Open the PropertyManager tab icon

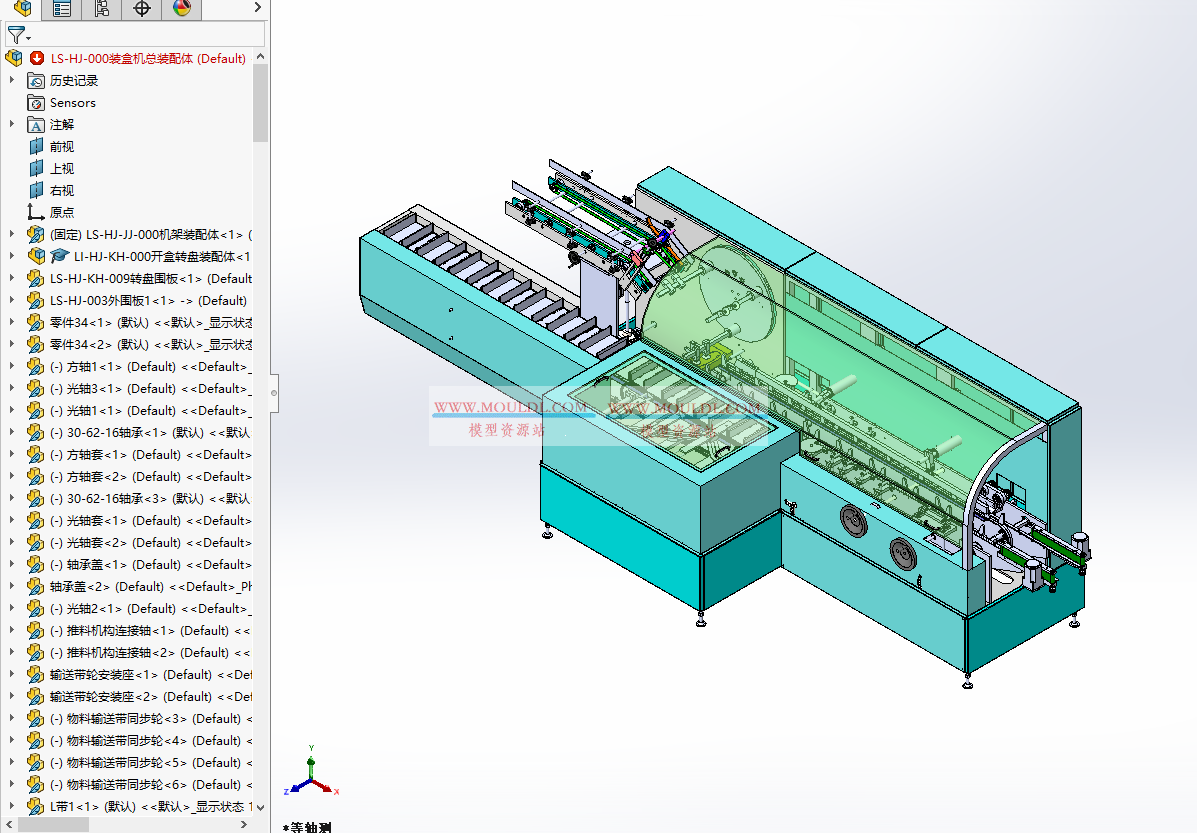pos(62,9)
